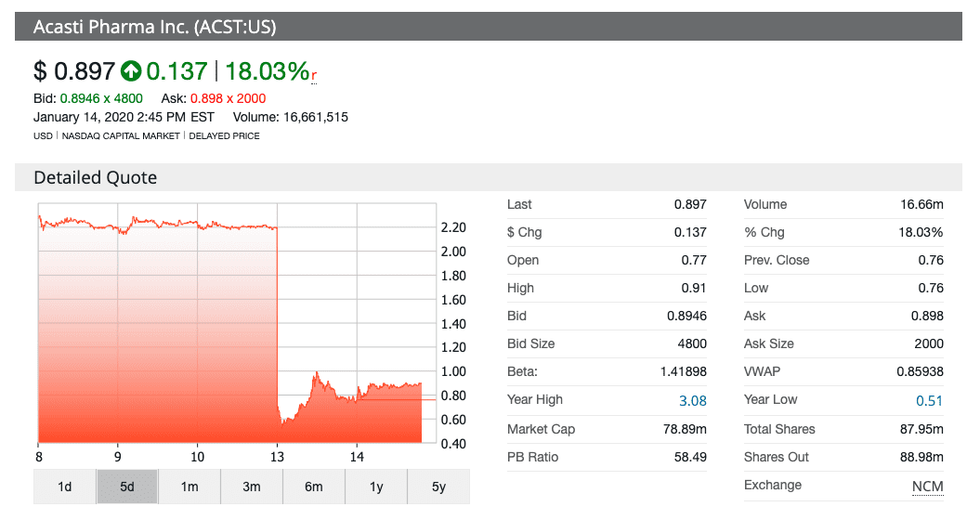Click the NCM exchange abbreviation

tap(928, 486)
